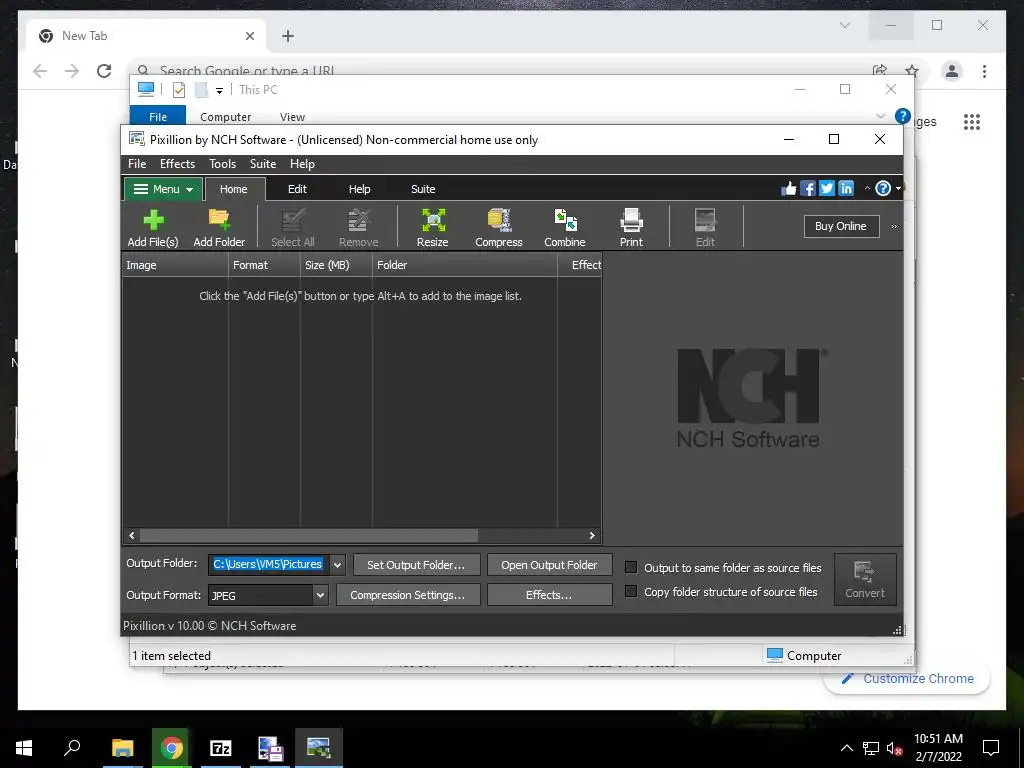Switch to the Help ribbon tab
Screen dimensions: 1024x768
coord(359,189)
